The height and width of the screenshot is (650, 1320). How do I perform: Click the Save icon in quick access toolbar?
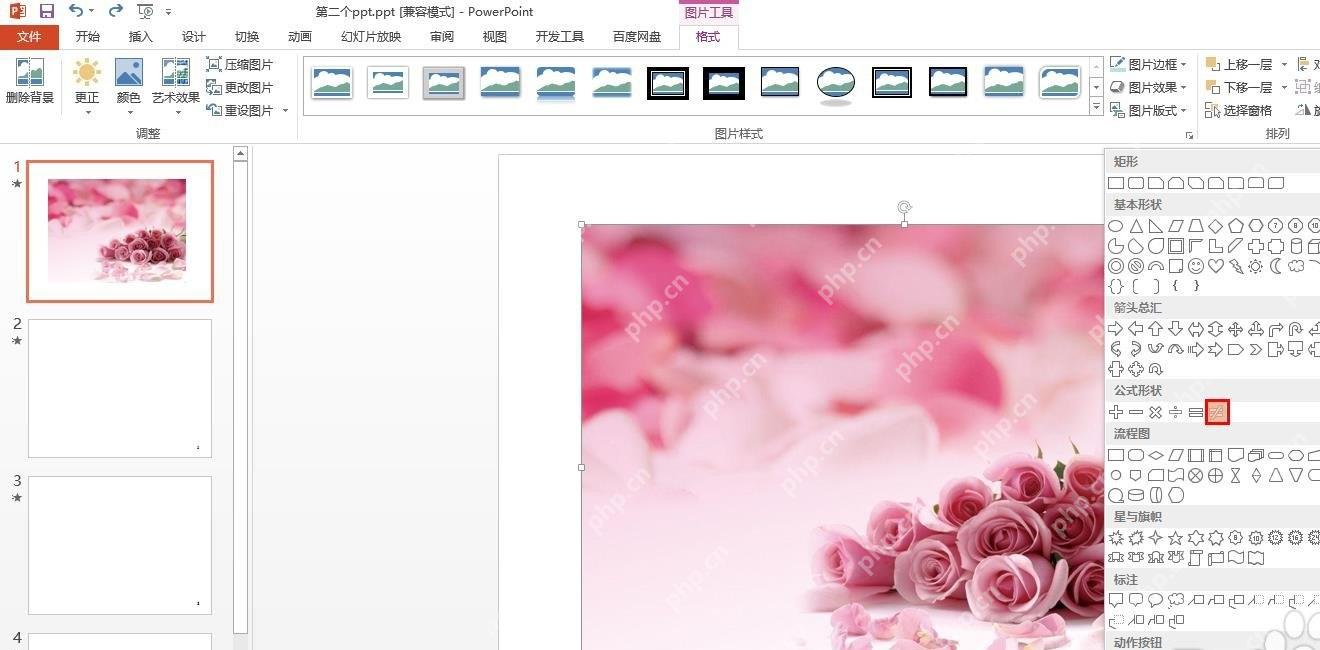46,11
